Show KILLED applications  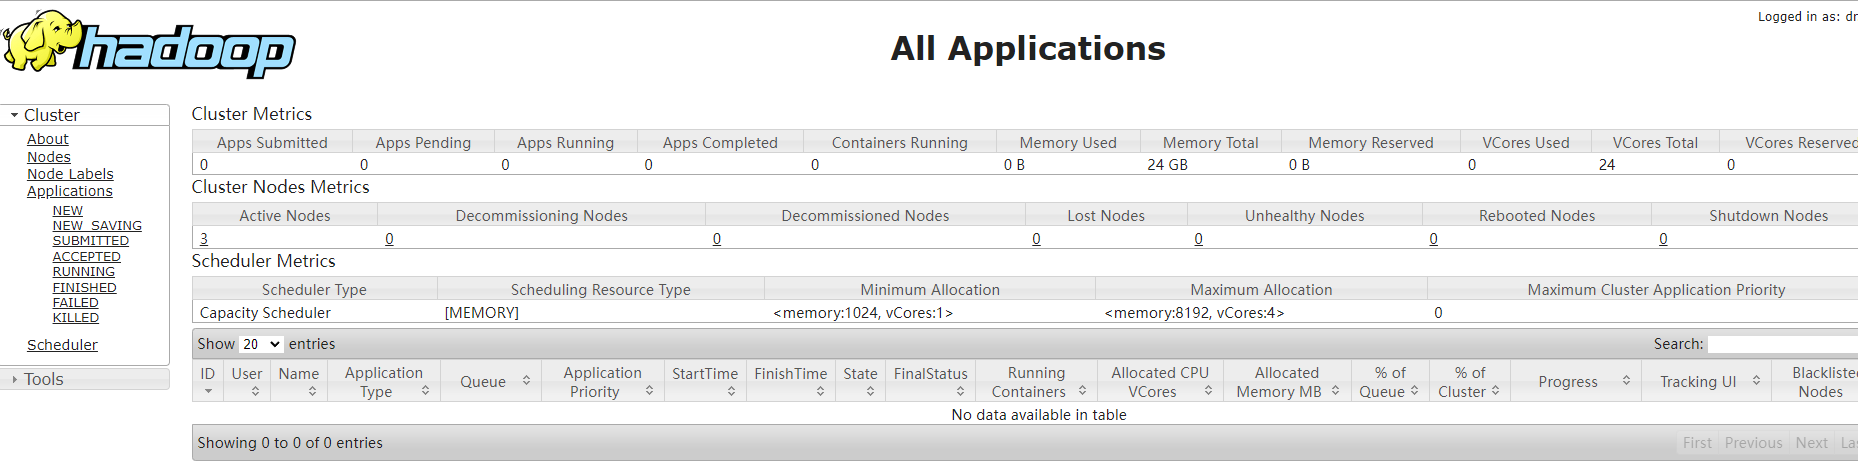point(76,318)
